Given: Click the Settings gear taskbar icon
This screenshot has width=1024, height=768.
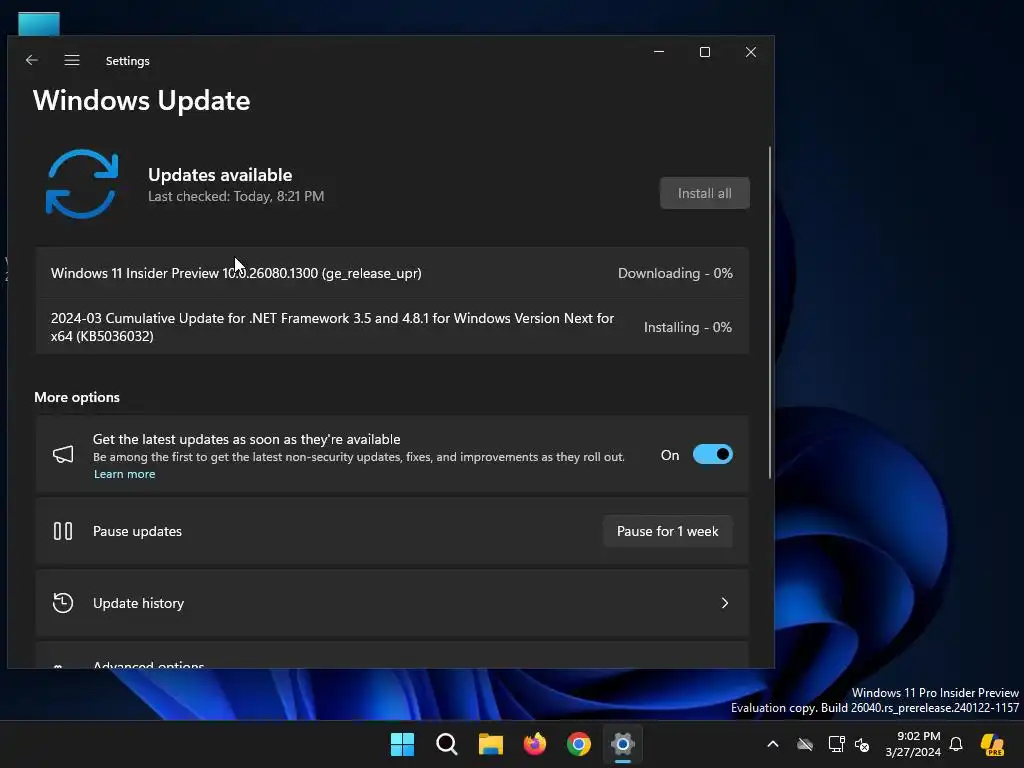Looking at the screenshot, I should (623, 744).
